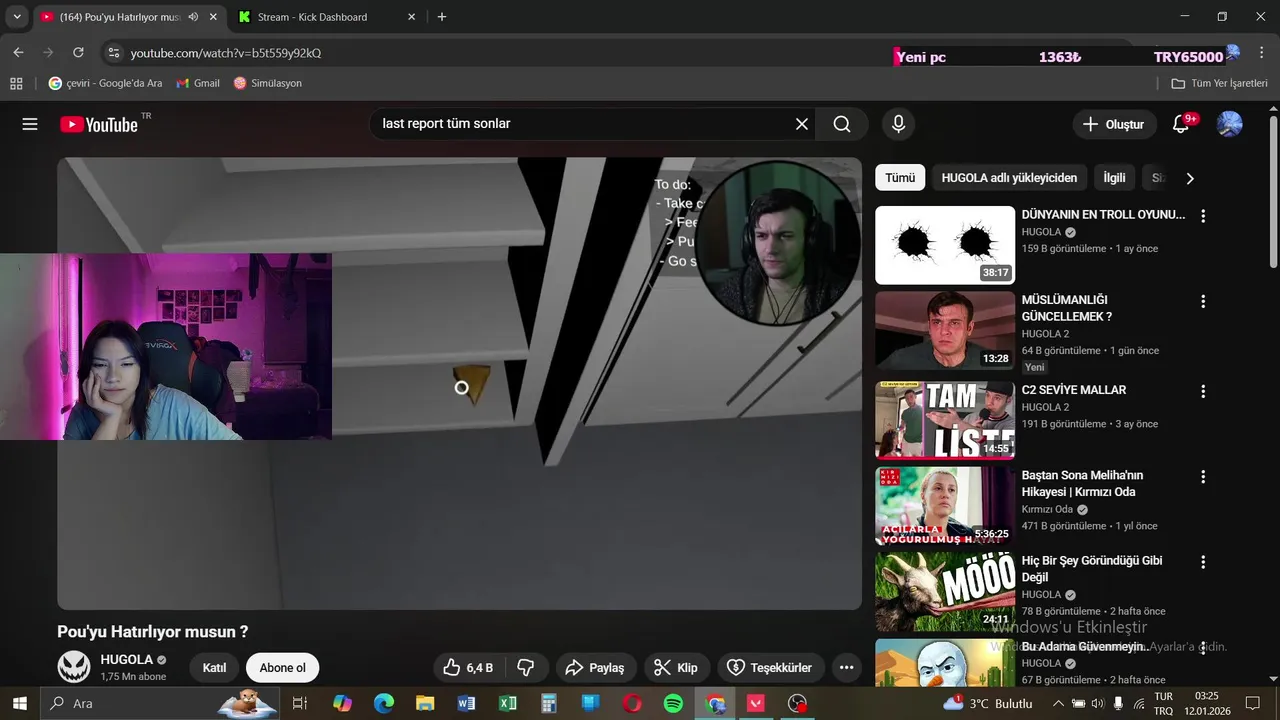
Task: Open Word from the taskbar
Action: pyautogui.click(x=466, y=703)
